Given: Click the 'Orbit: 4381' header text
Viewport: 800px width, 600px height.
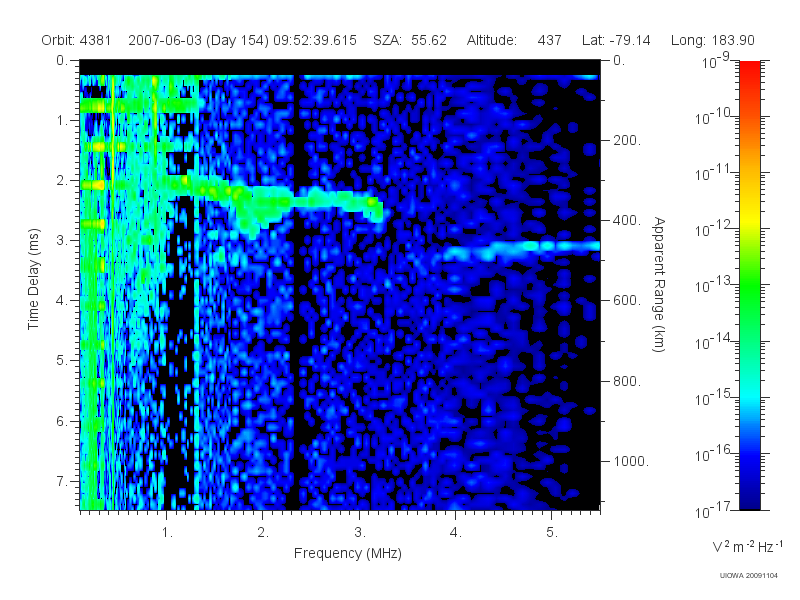Looking at the screenshot, I should coord(76,40).
